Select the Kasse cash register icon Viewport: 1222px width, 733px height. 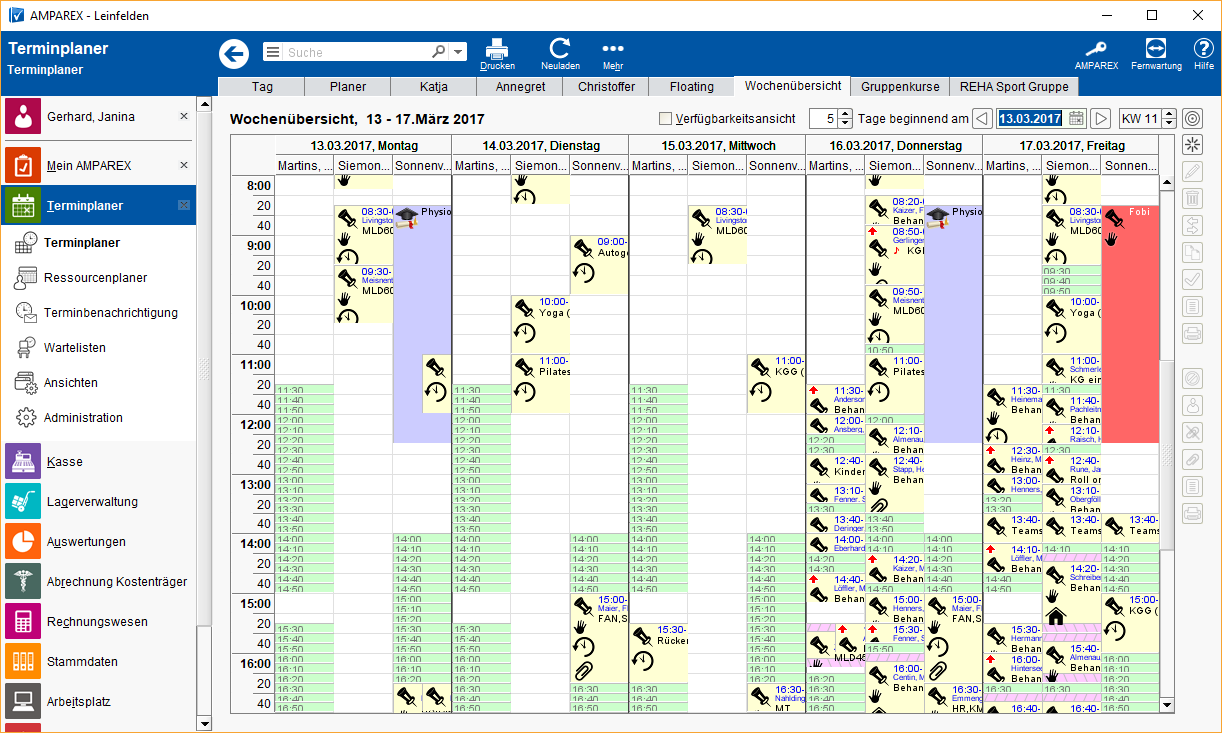(x=23, y=462)
